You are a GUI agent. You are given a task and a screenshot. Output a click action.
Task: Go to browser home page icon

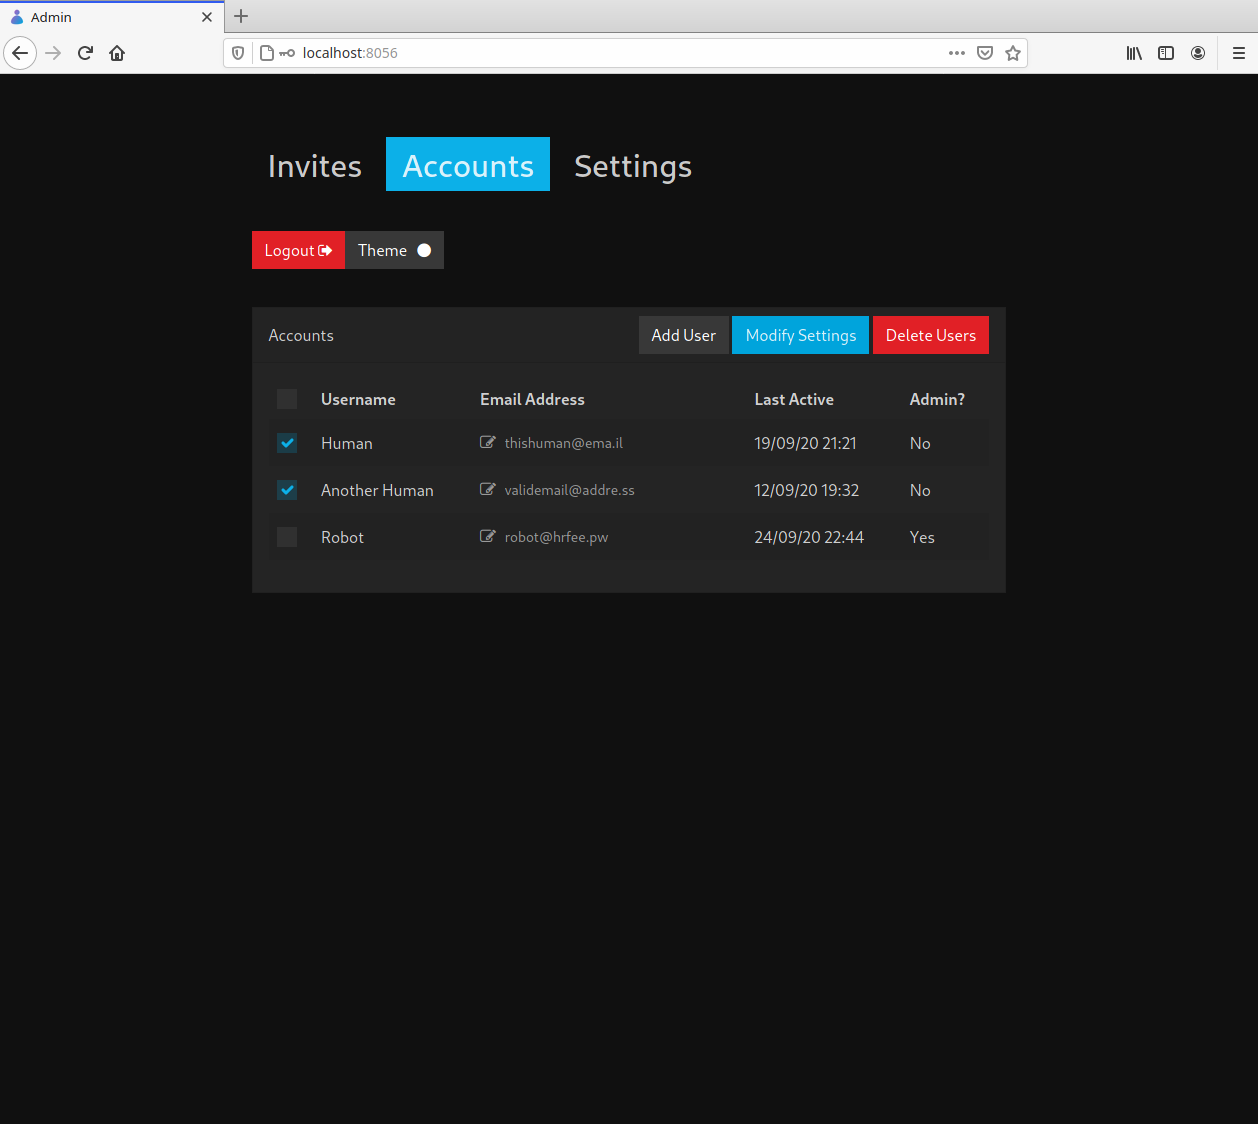[x=117, y=53]
